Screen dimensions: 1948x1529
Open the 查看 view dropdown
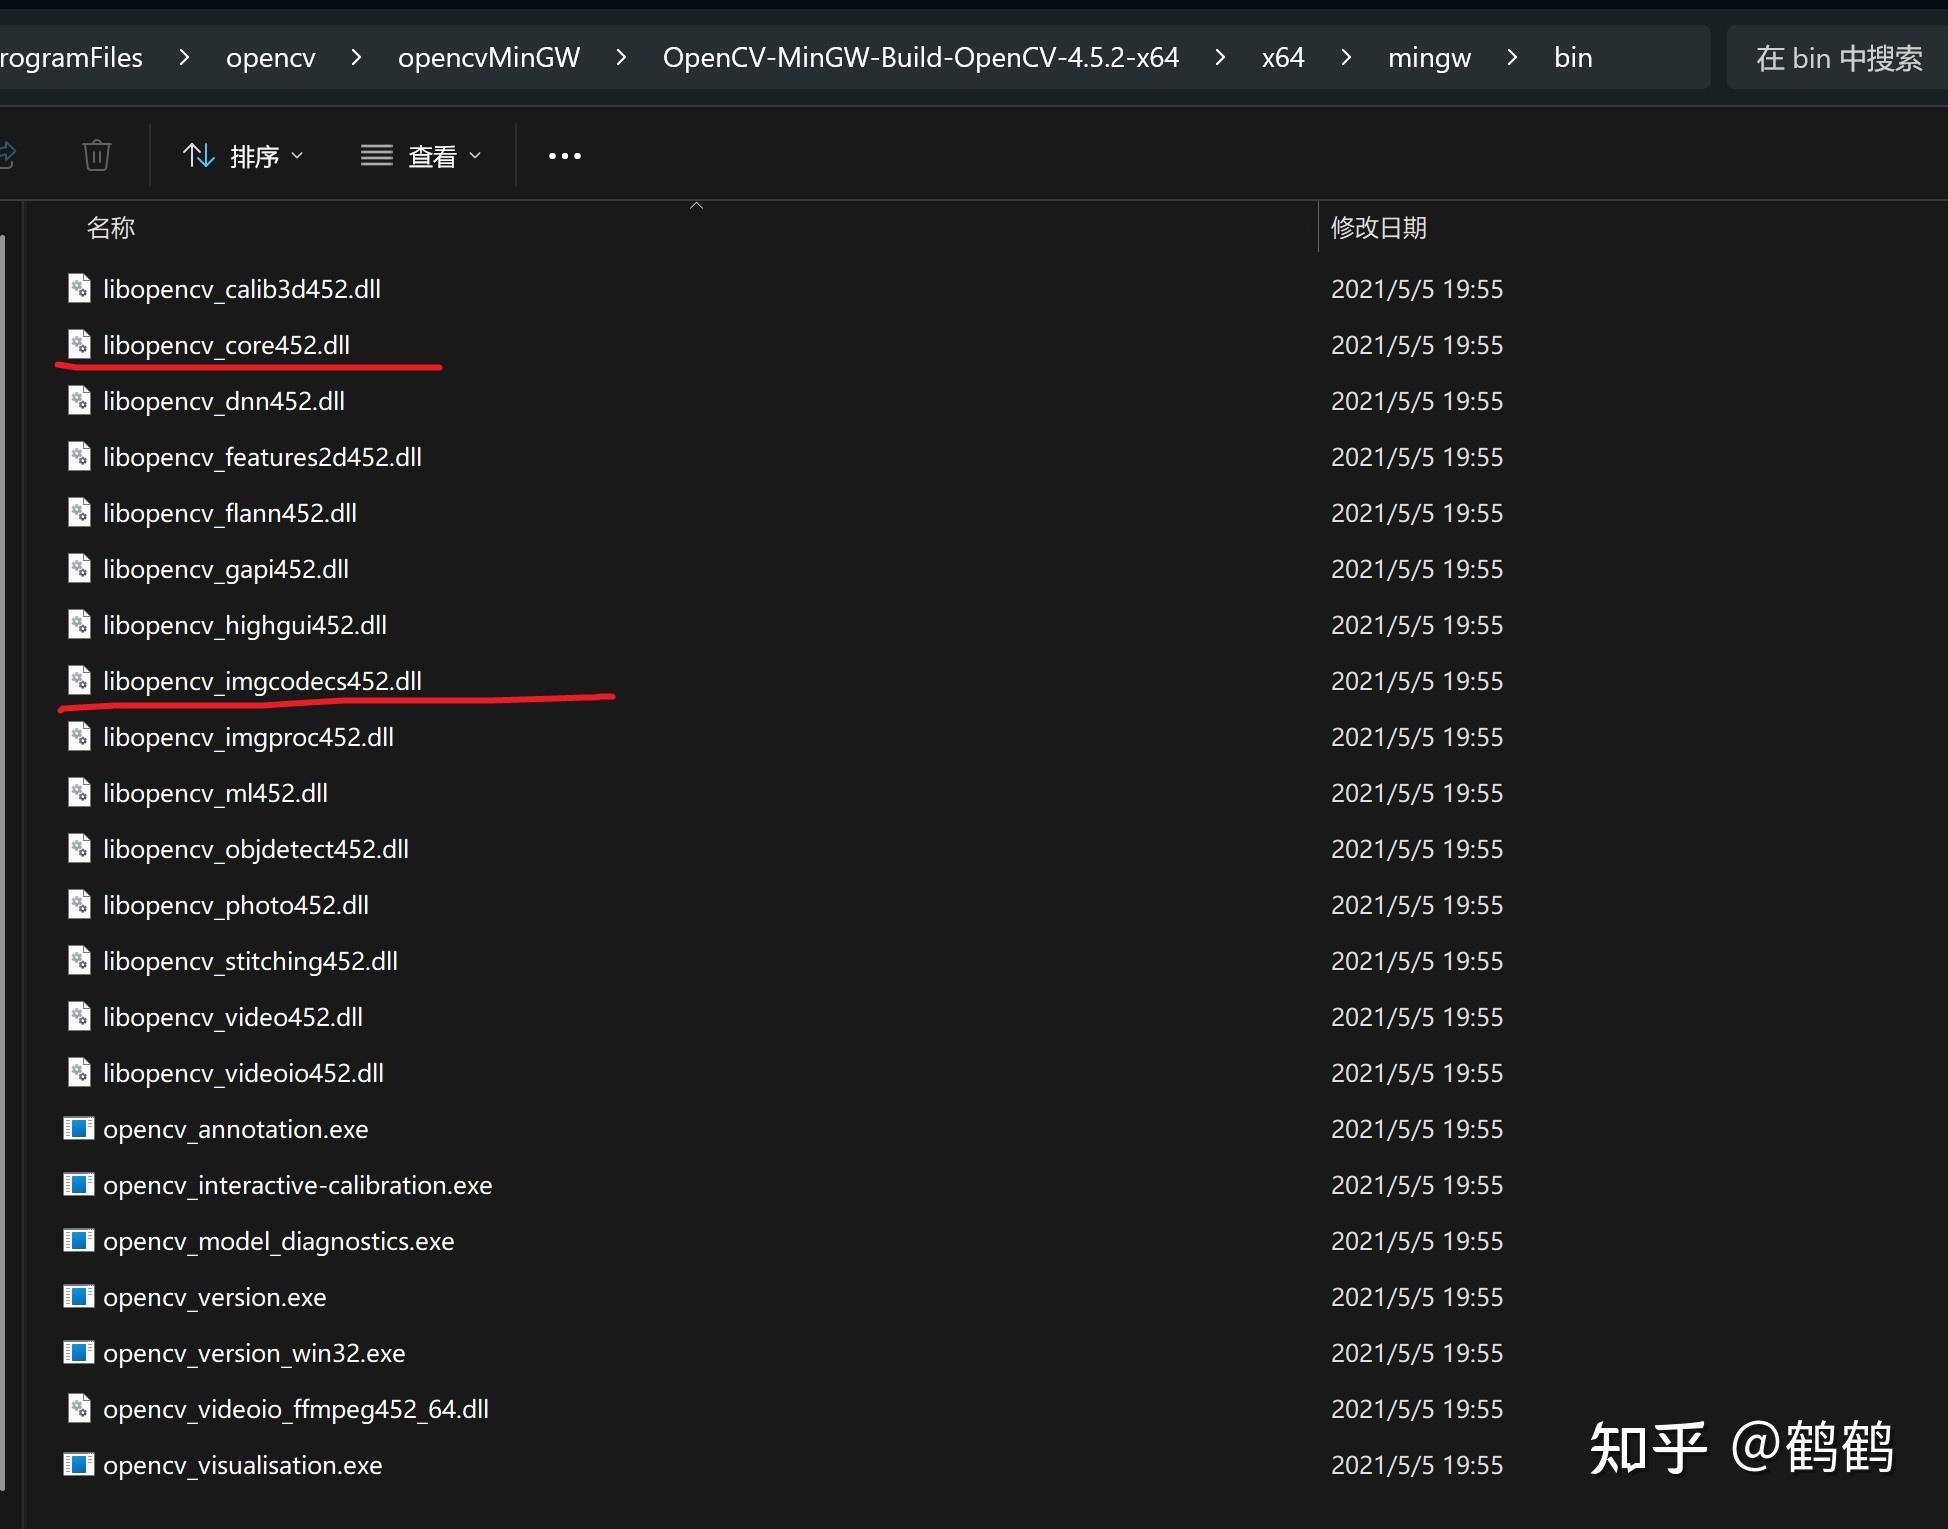(x=421, y=156)
